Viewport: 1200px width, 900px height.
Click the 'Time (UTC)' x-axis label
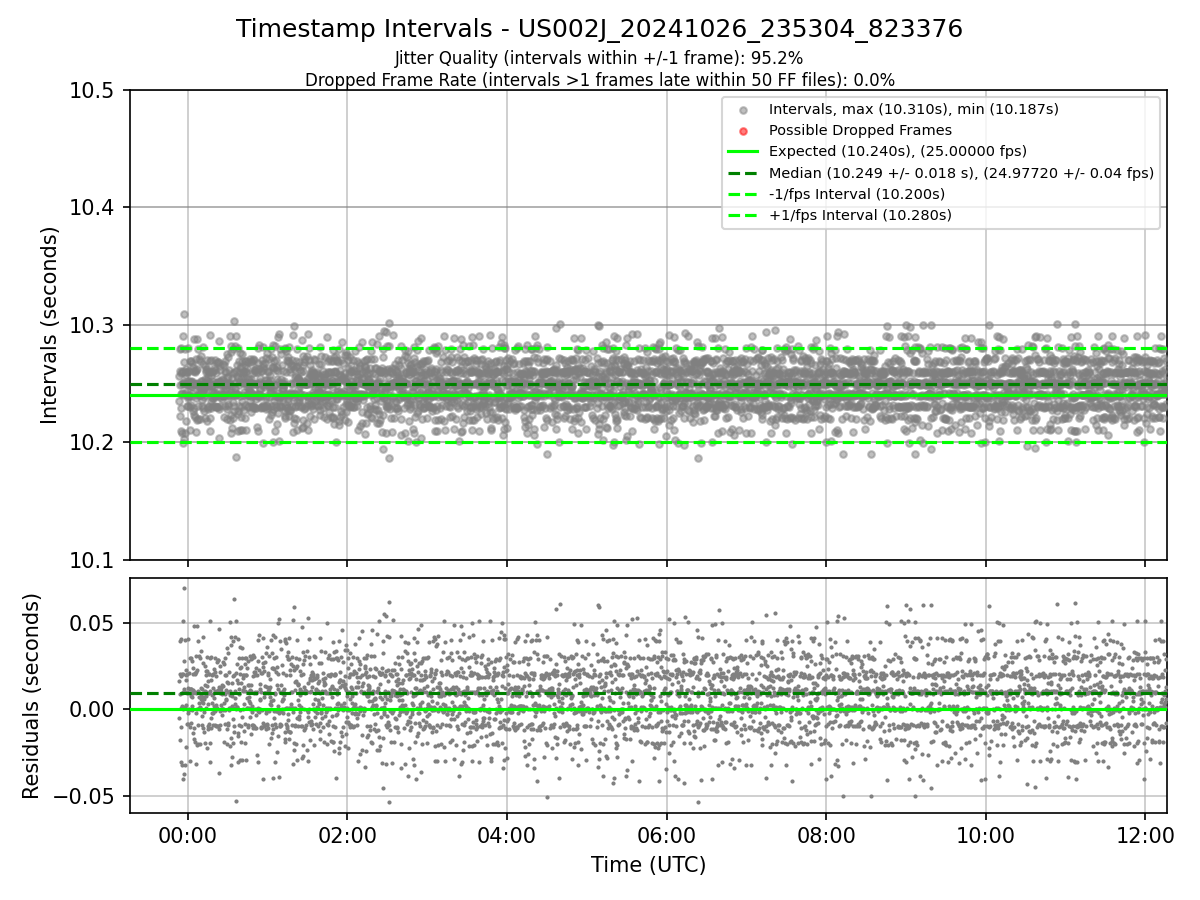click(648, 865)
